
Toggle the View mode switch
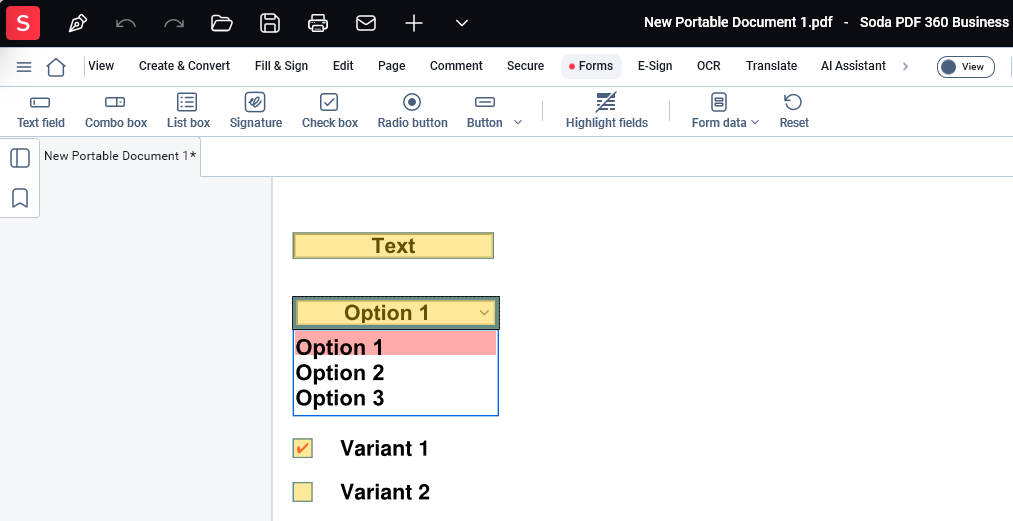point(966,67)
